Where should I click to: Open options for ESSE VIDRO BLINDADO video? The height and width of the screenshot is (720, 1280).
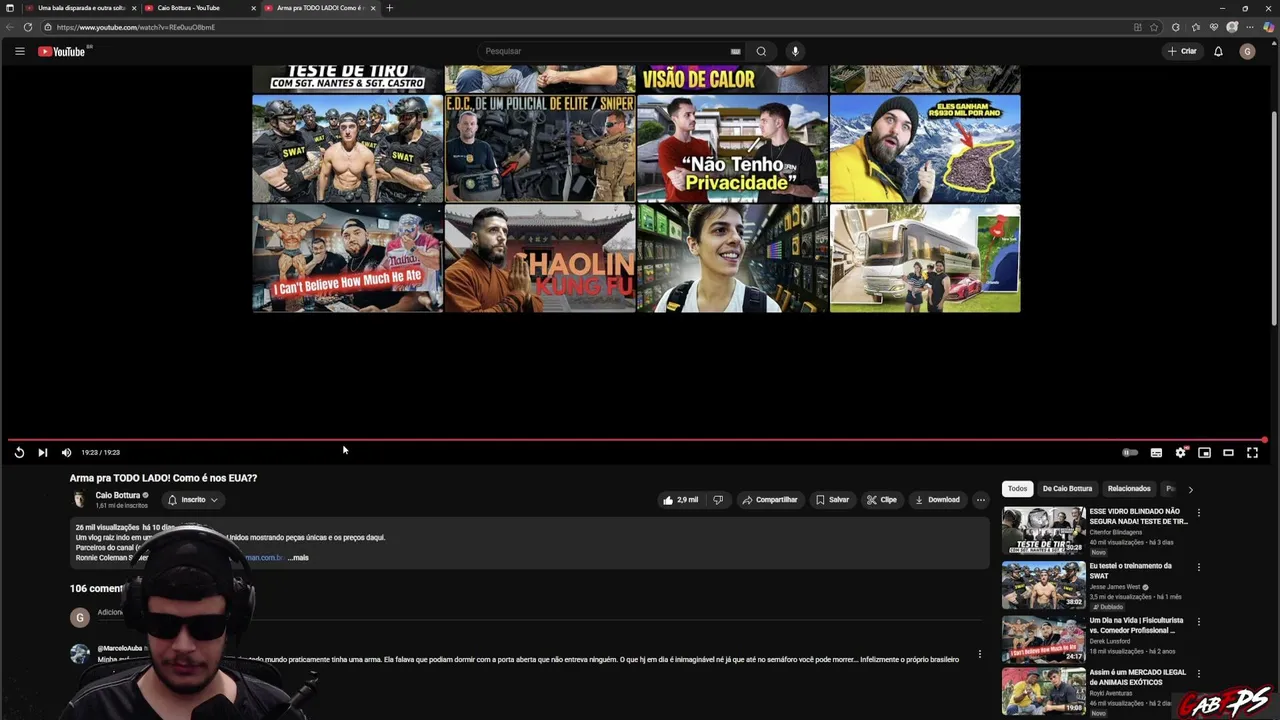click(x=1199, y=513)
